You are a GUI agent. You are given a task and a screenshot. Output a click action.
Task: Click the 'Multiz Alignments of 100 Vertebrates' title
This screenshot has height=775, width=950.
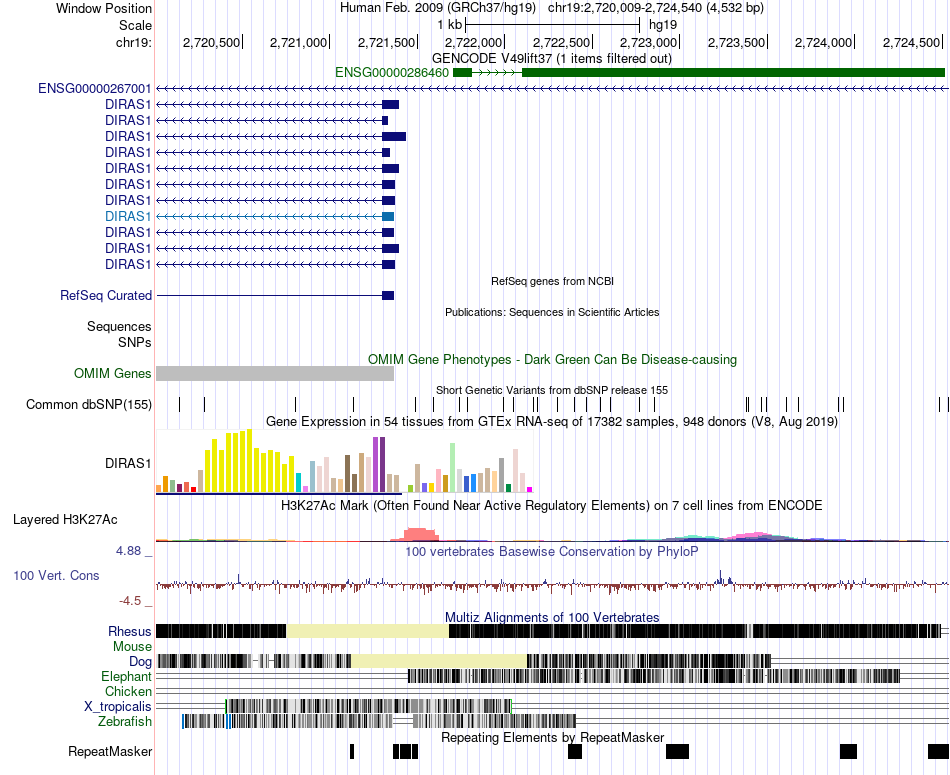click(552, 617)
